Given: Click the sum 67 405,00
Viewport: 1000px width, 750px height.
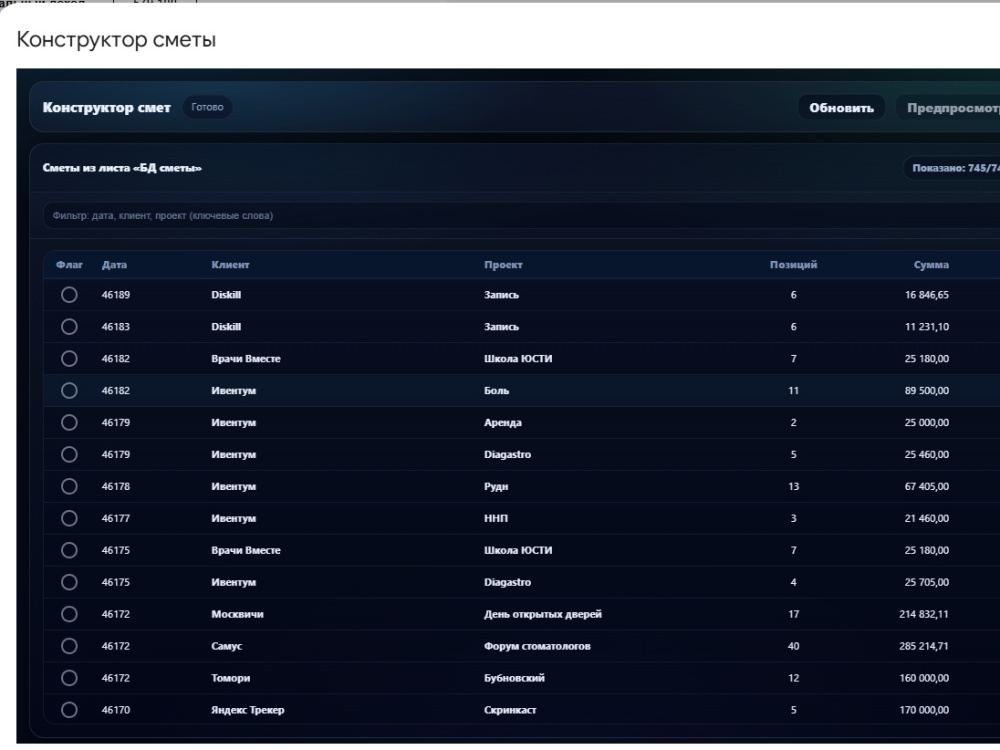Looking at the screenshot, I should (x=927, y=486).
